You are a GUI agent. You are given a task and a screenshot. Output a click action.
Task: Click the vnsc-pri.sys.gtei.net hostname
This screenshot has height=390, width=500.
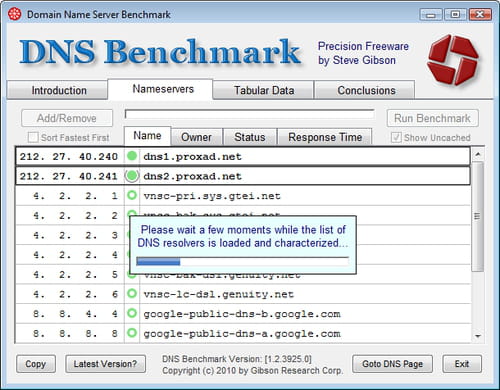(212, 196)
